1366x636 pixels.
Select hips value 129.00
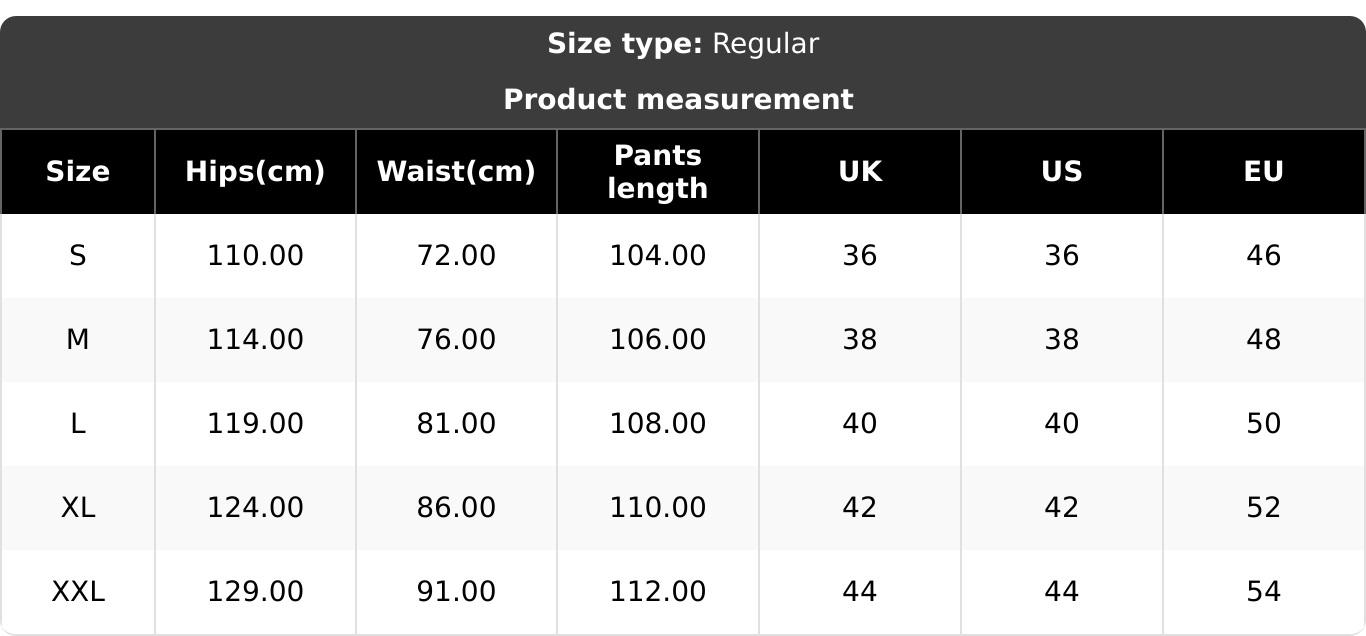coord(255,592)
